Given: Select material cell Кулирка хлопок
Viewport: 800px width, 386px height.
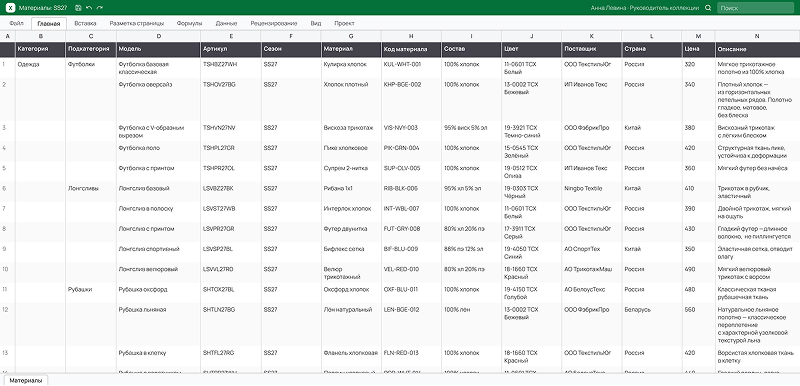Looking at the screenshot, I should point(351,68).
